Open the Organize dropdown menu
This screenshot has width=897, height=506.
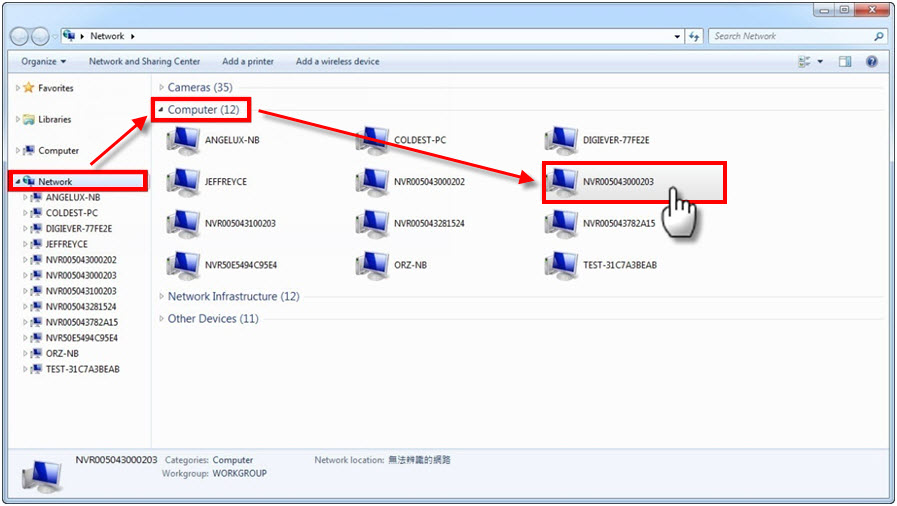tap(43, 62)
